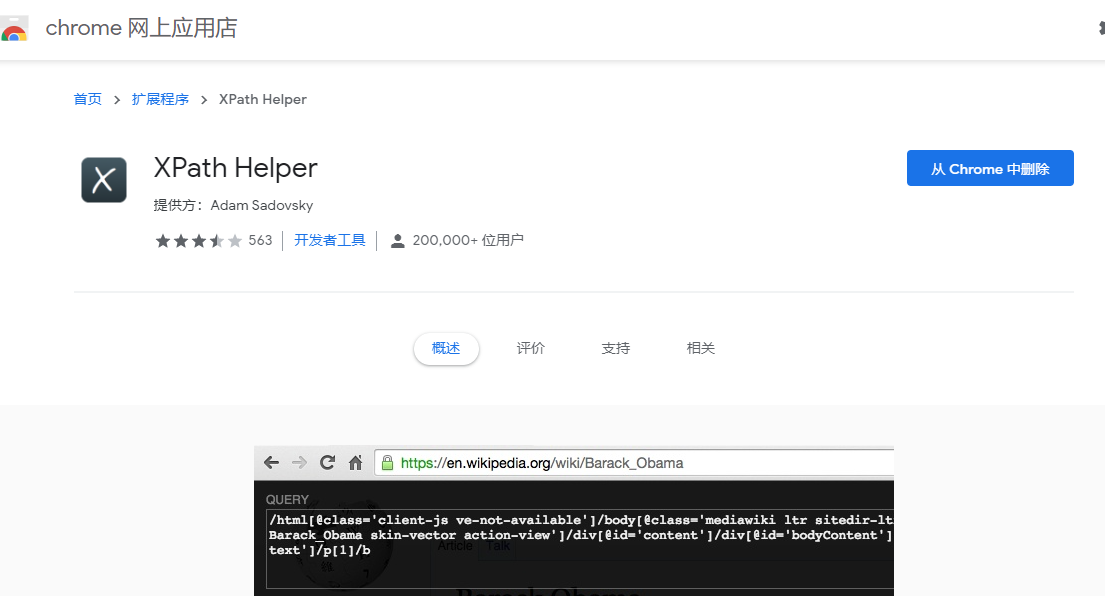Click the XPath Helper heading title
Image resolution: width=1105 pixels, height=596 pixels.
(235, 168)
